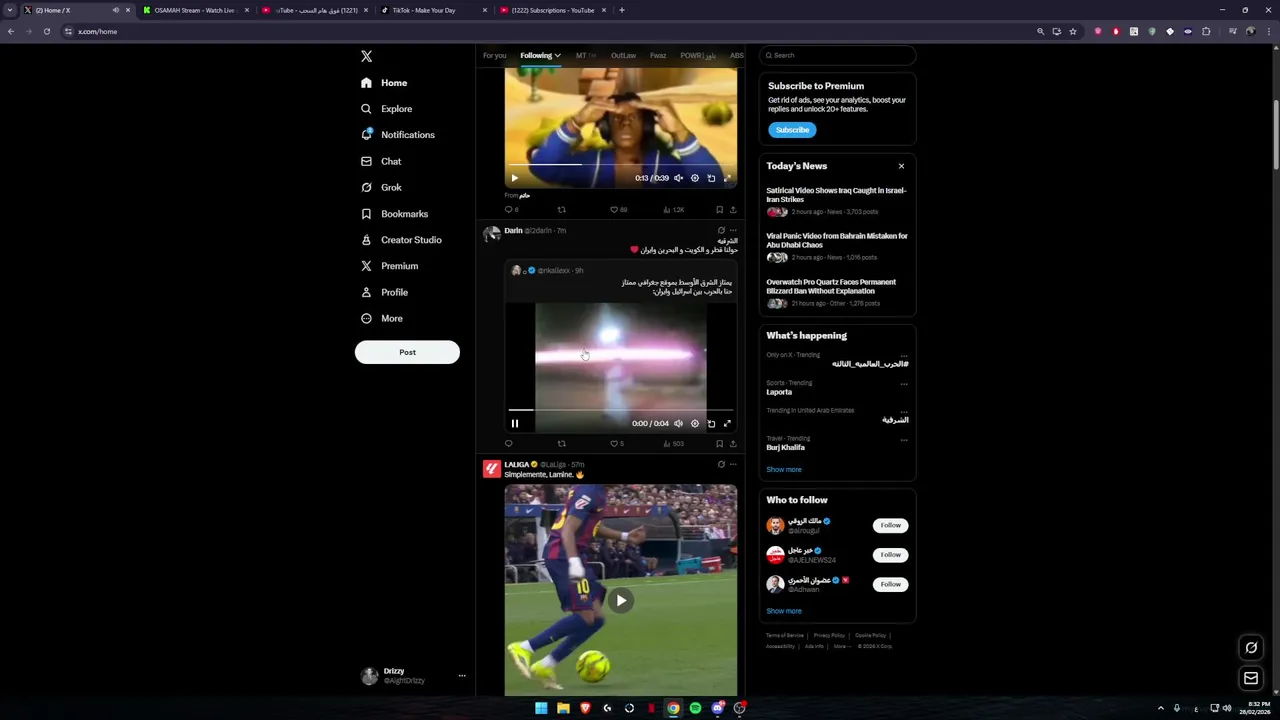Click the Post button
The height and width of the screenshot is (720, 1280).
coord(407,352)
